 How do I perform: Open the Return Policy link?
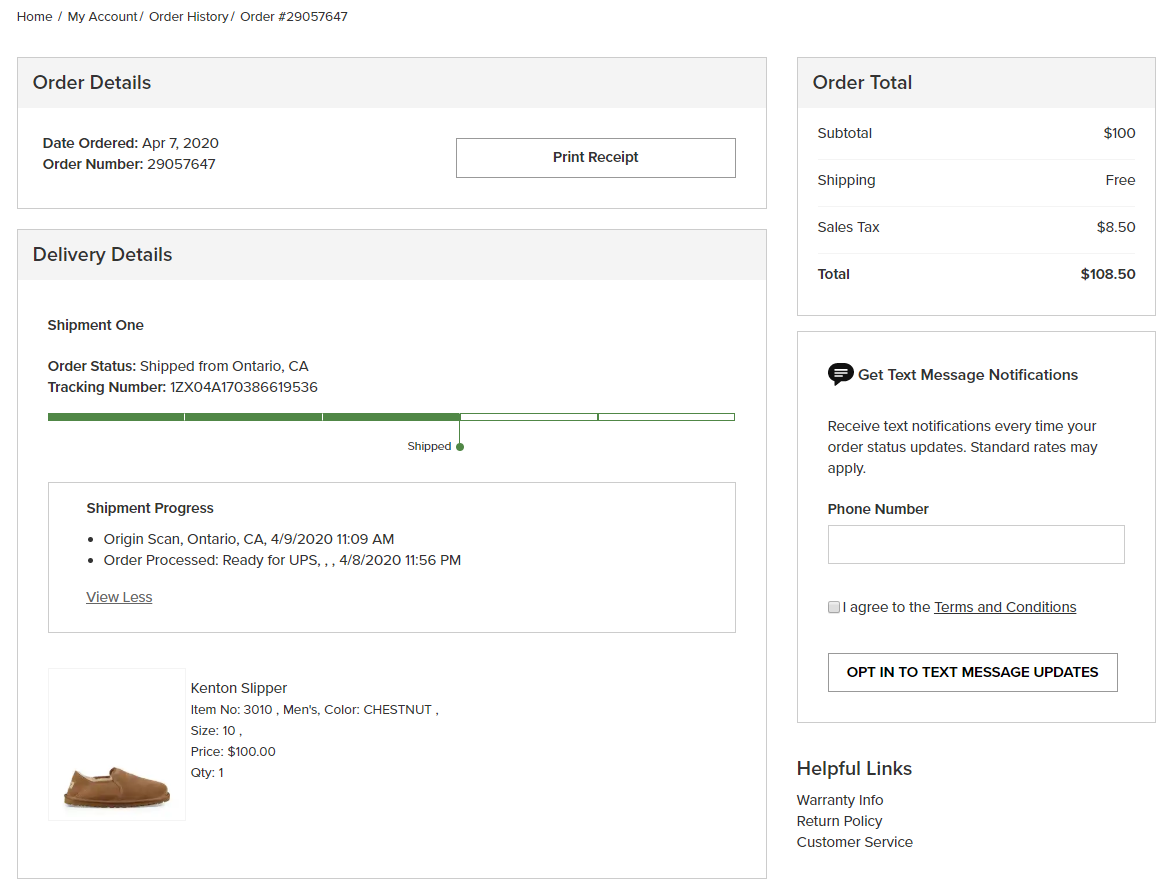pyautogui.click(x=839, y=821)
